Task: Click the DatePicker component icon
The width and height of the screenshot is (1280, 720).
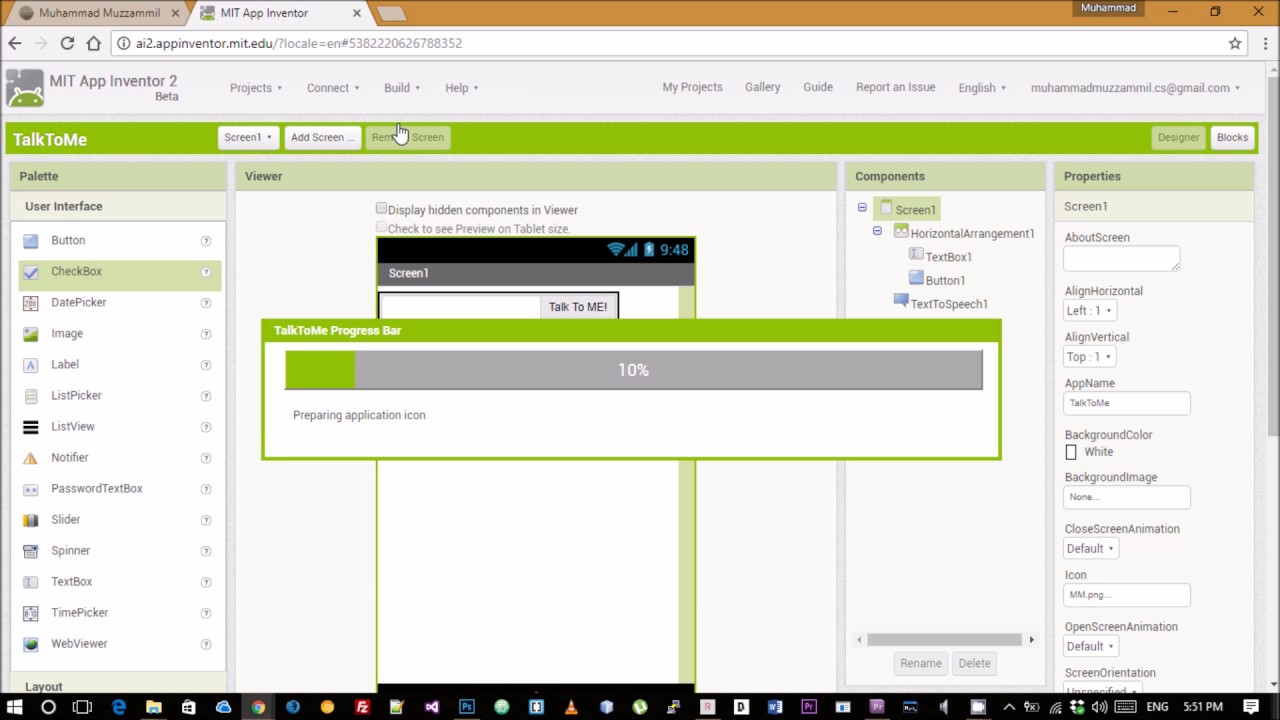Action: pyautogui.click(x=30, y=302)
